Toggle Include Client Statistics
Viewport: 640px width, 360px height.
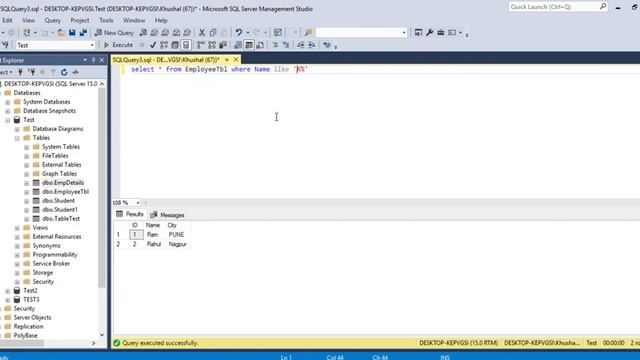coord(223,45)
